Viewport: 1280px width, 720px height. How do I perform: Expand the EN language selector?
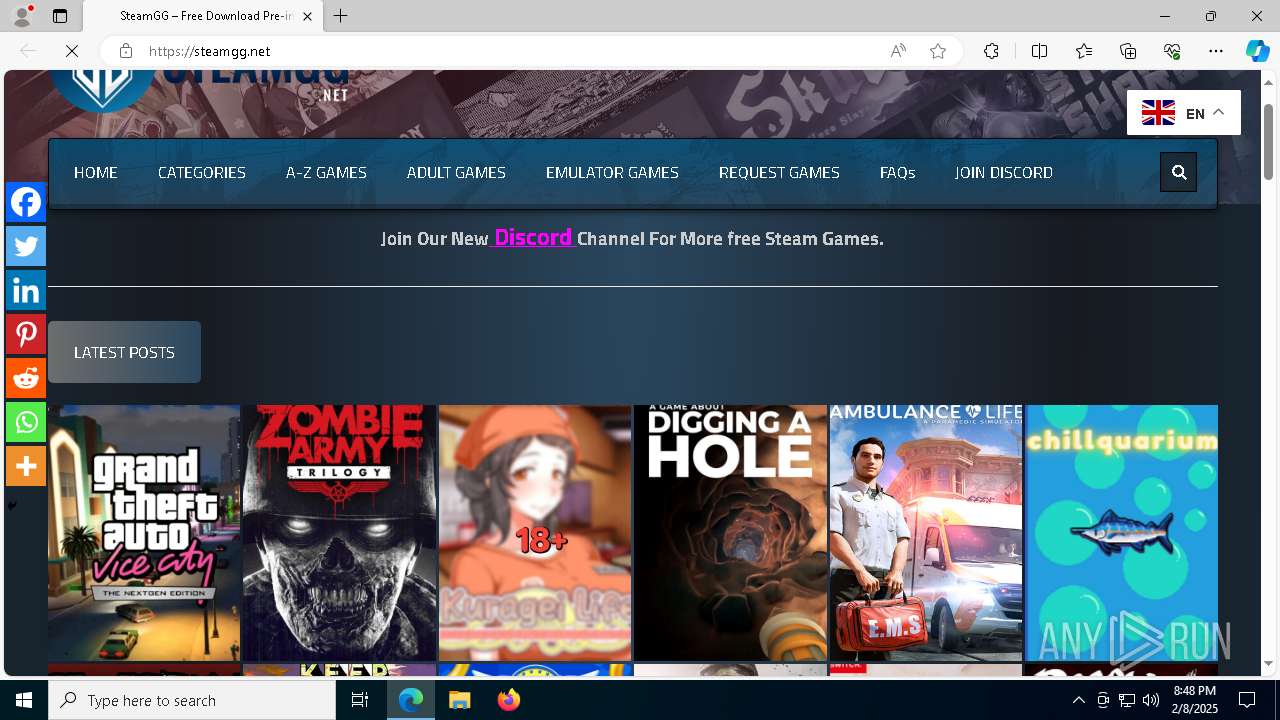[1184, 113]
